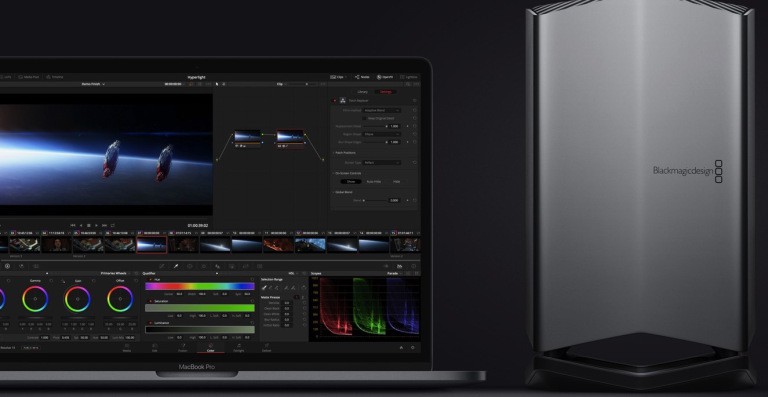Check the Keep Original Detail checkbox
The height and width of the screenshot is (397, 768).
364,118
